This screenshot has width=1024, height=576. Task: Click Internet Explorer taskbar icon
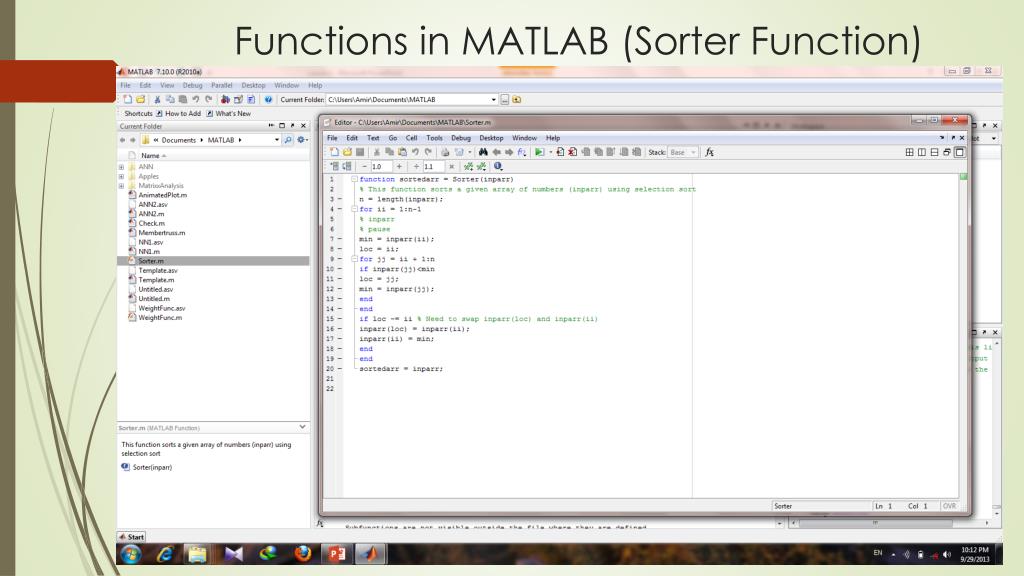click(x=165, y=554)
